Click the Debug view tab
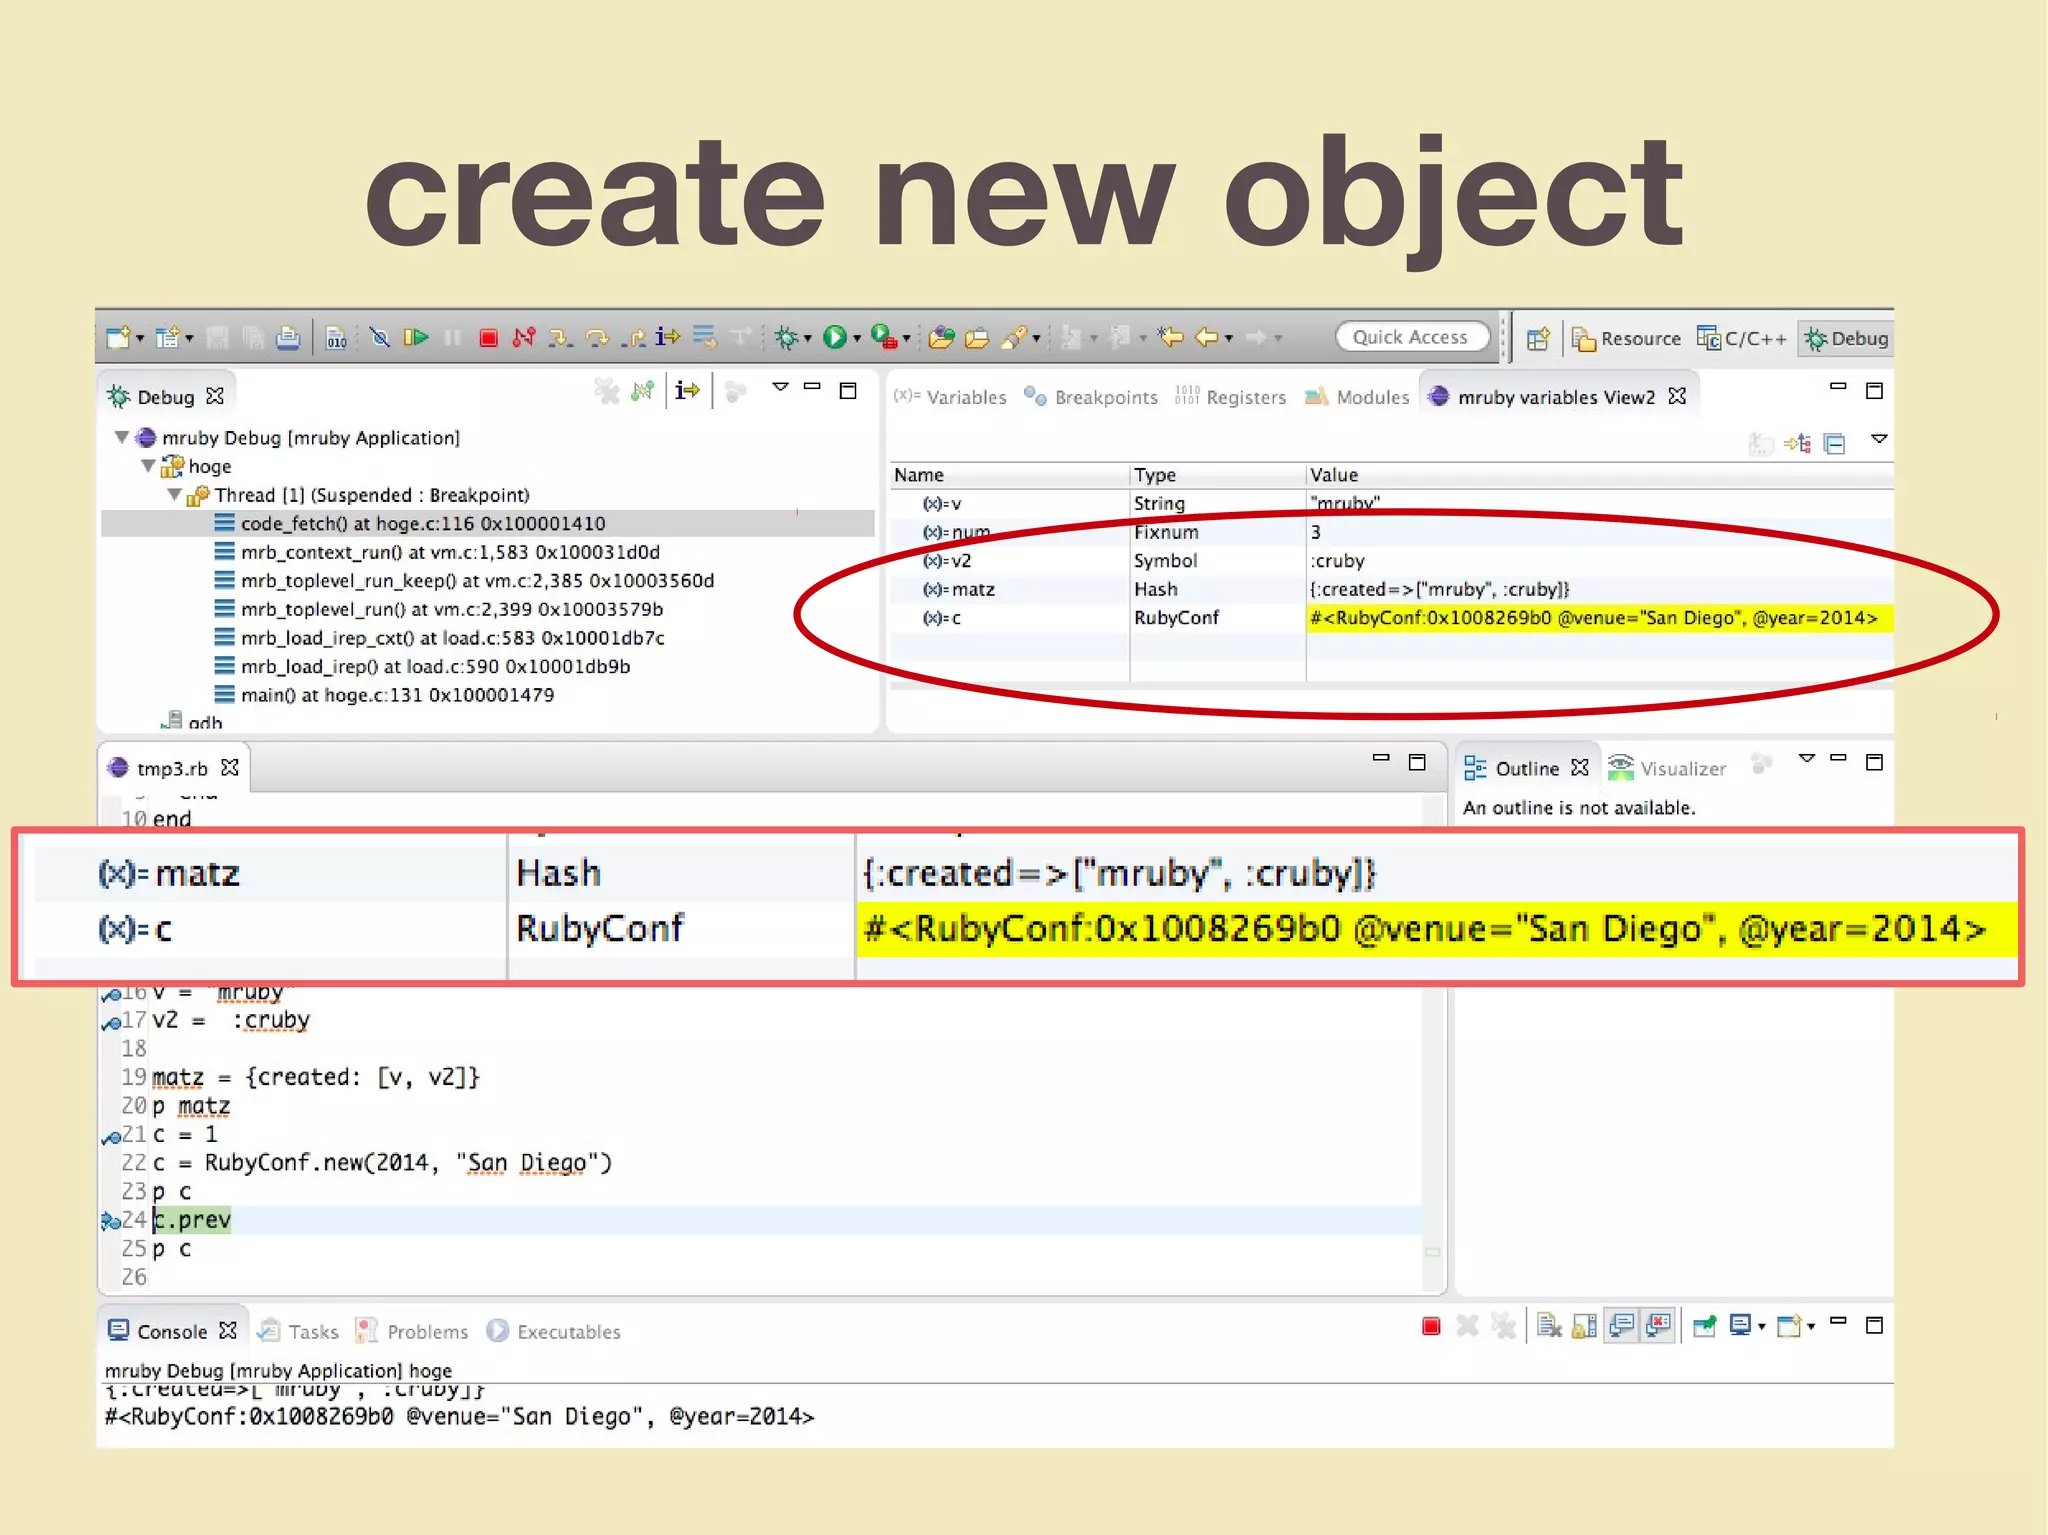Image resolution: width=2048 pixels, height=1535 pixels. tap(166, 397)
